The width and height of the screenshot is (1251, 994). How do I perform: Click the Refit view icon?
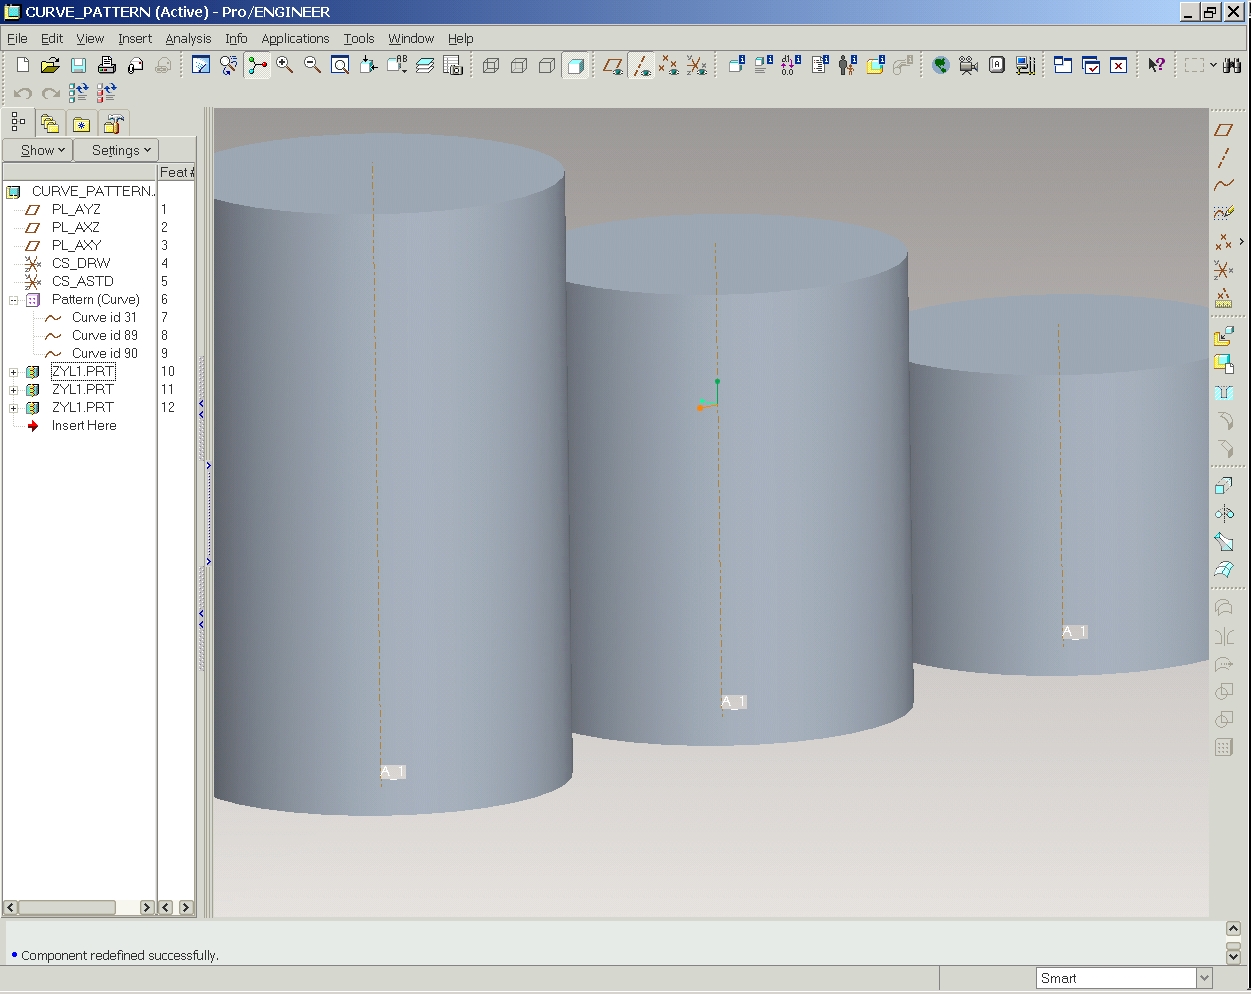pos(340,66)
